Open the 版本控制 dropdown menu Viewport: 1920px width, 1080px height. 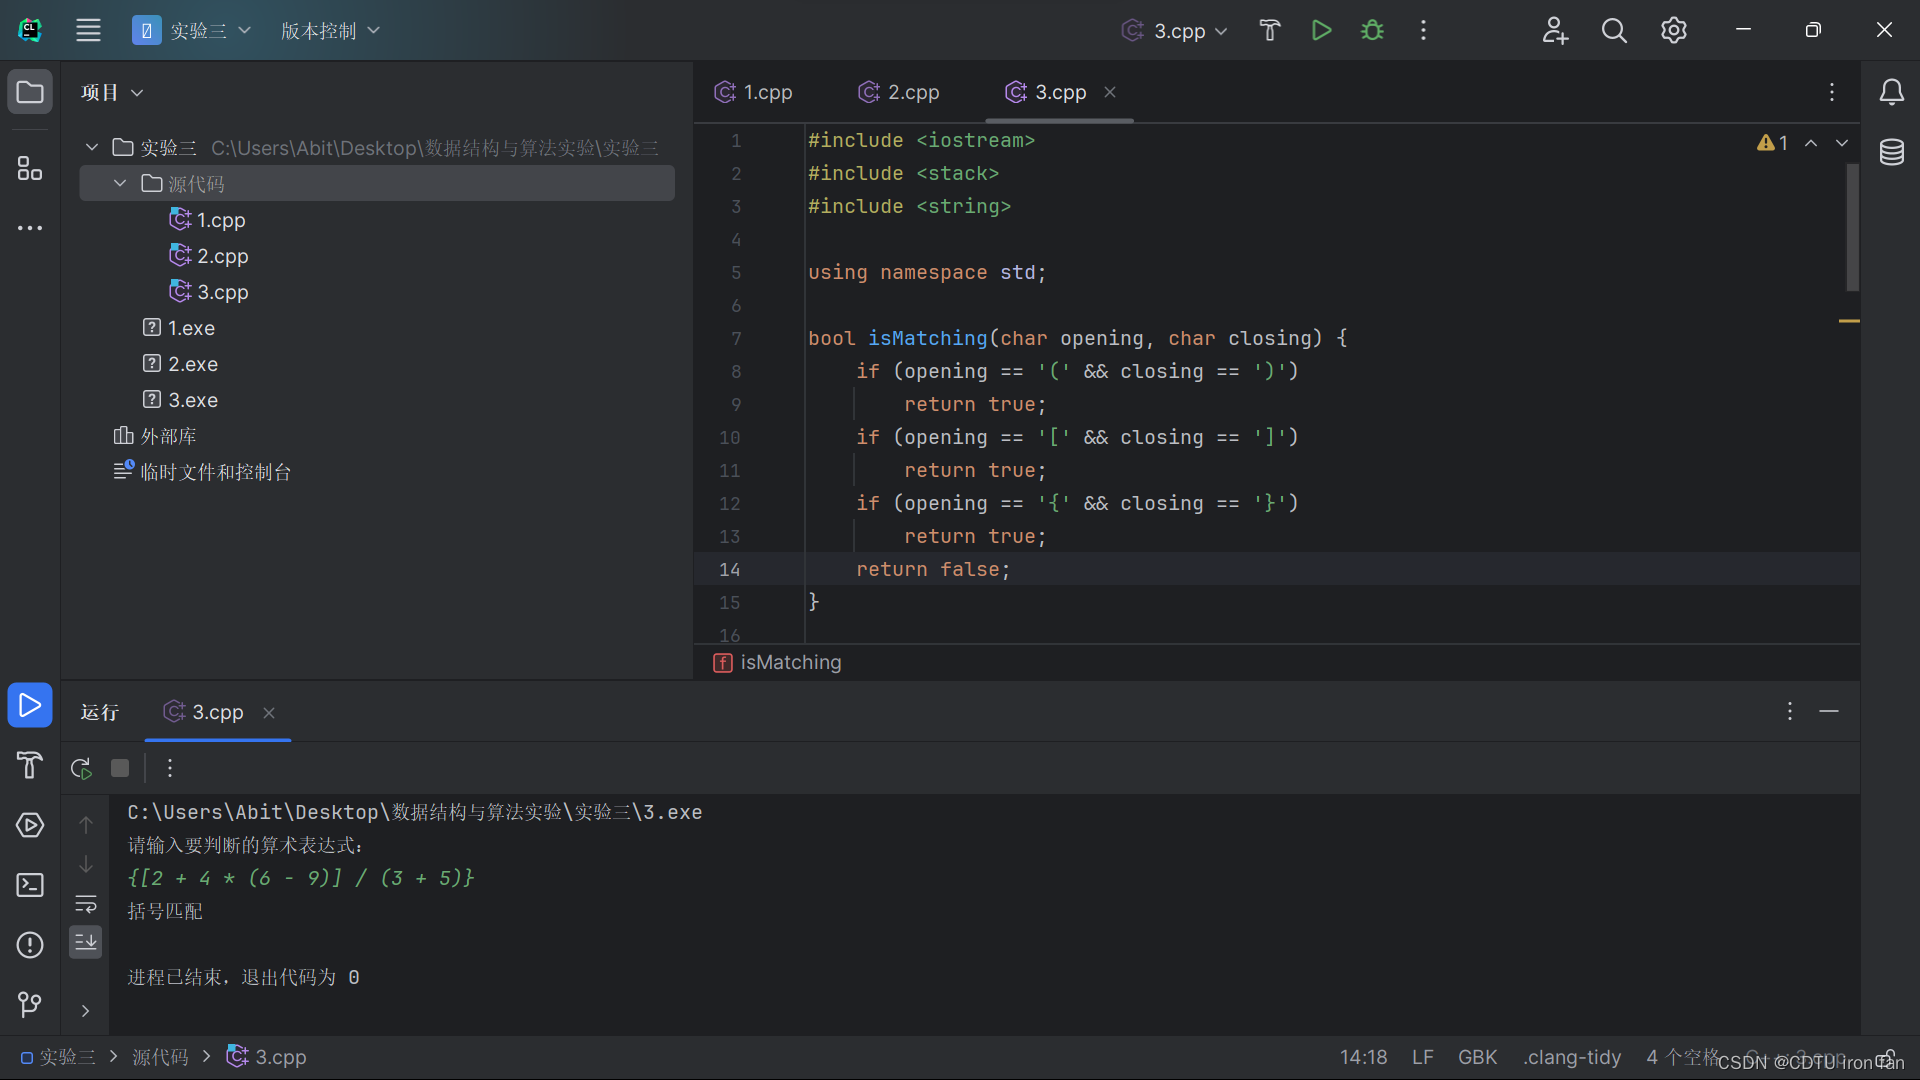tap(330, 31)
